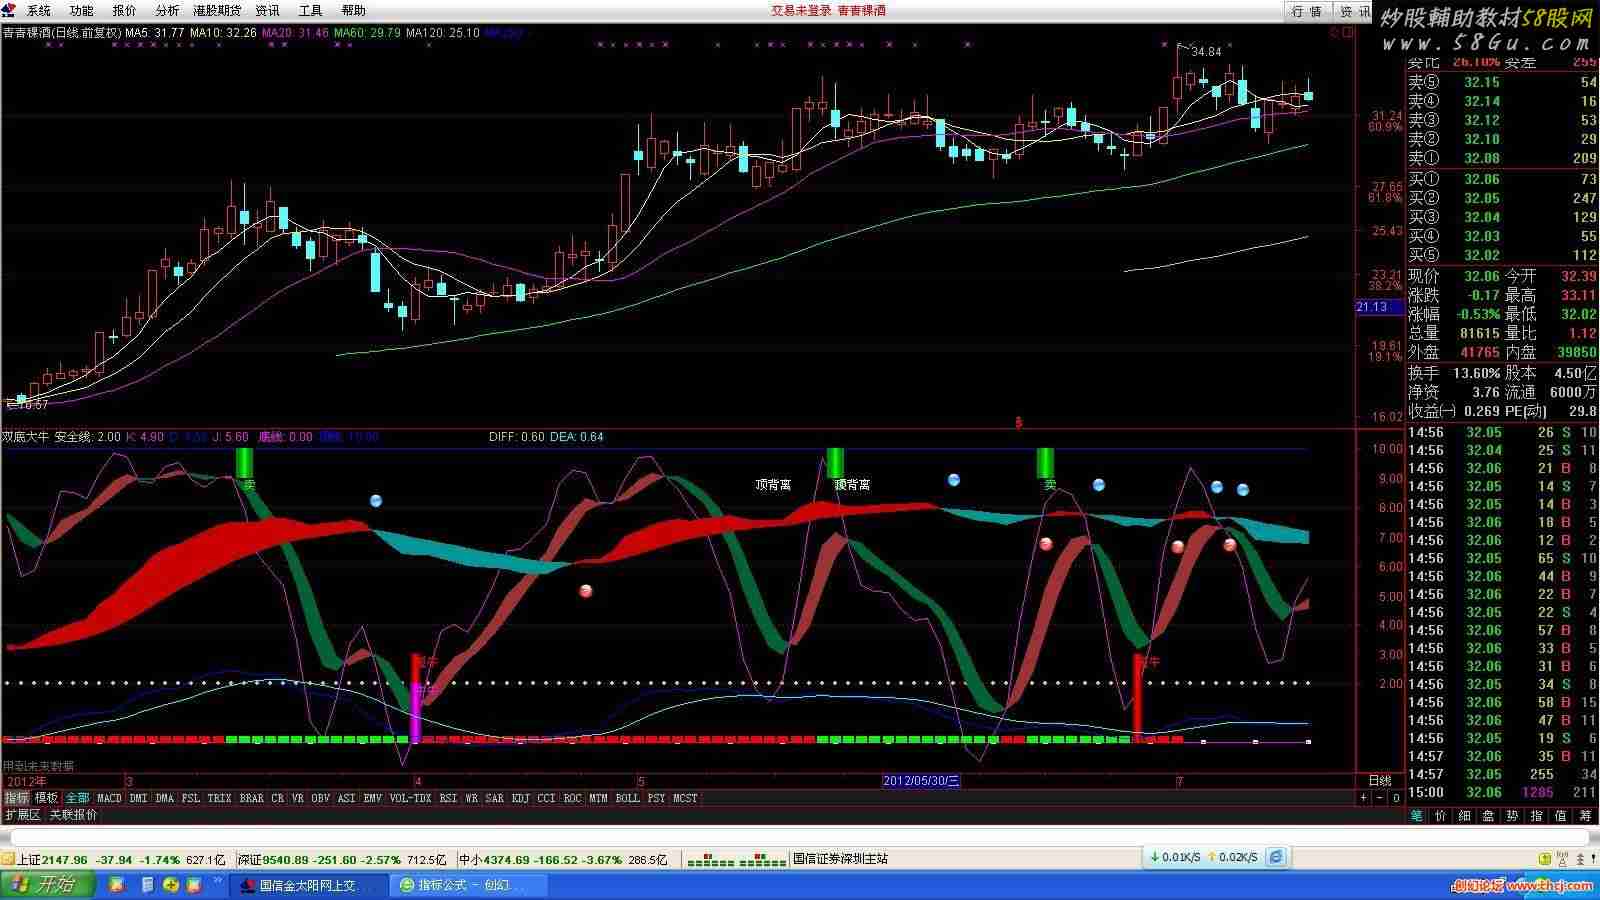Select the 值 tab in quote panel
Viewport: 1600px width, 900px height.
[x=1560, y=816]
